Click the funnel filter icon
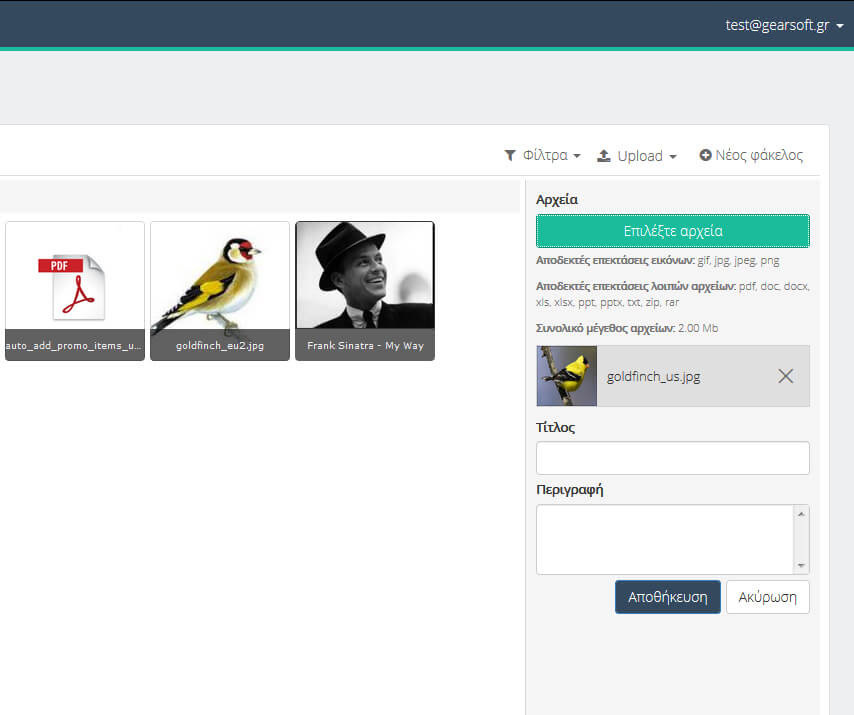Viewport: 854px width, 715px height. (510, 156)
